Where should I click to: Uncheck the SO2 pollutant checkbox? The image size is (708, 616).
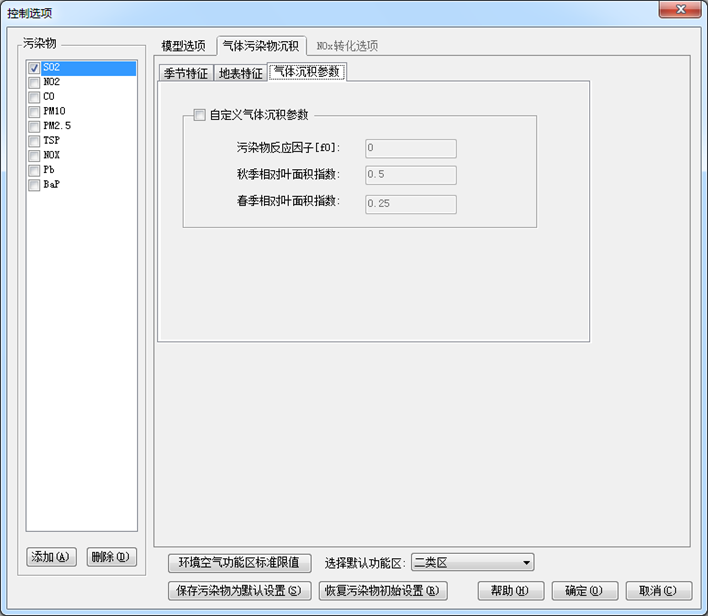coord(35,69)
